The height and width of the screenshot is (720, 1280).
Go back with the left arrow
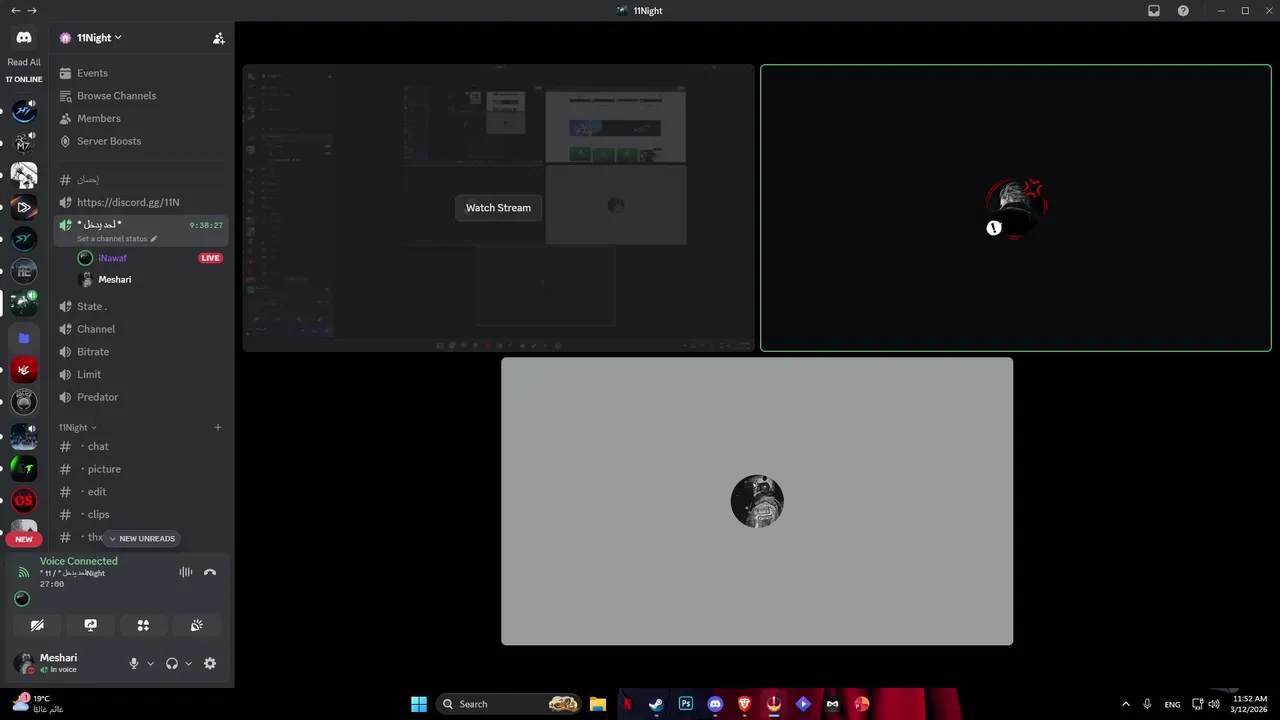tap(15, 10)
